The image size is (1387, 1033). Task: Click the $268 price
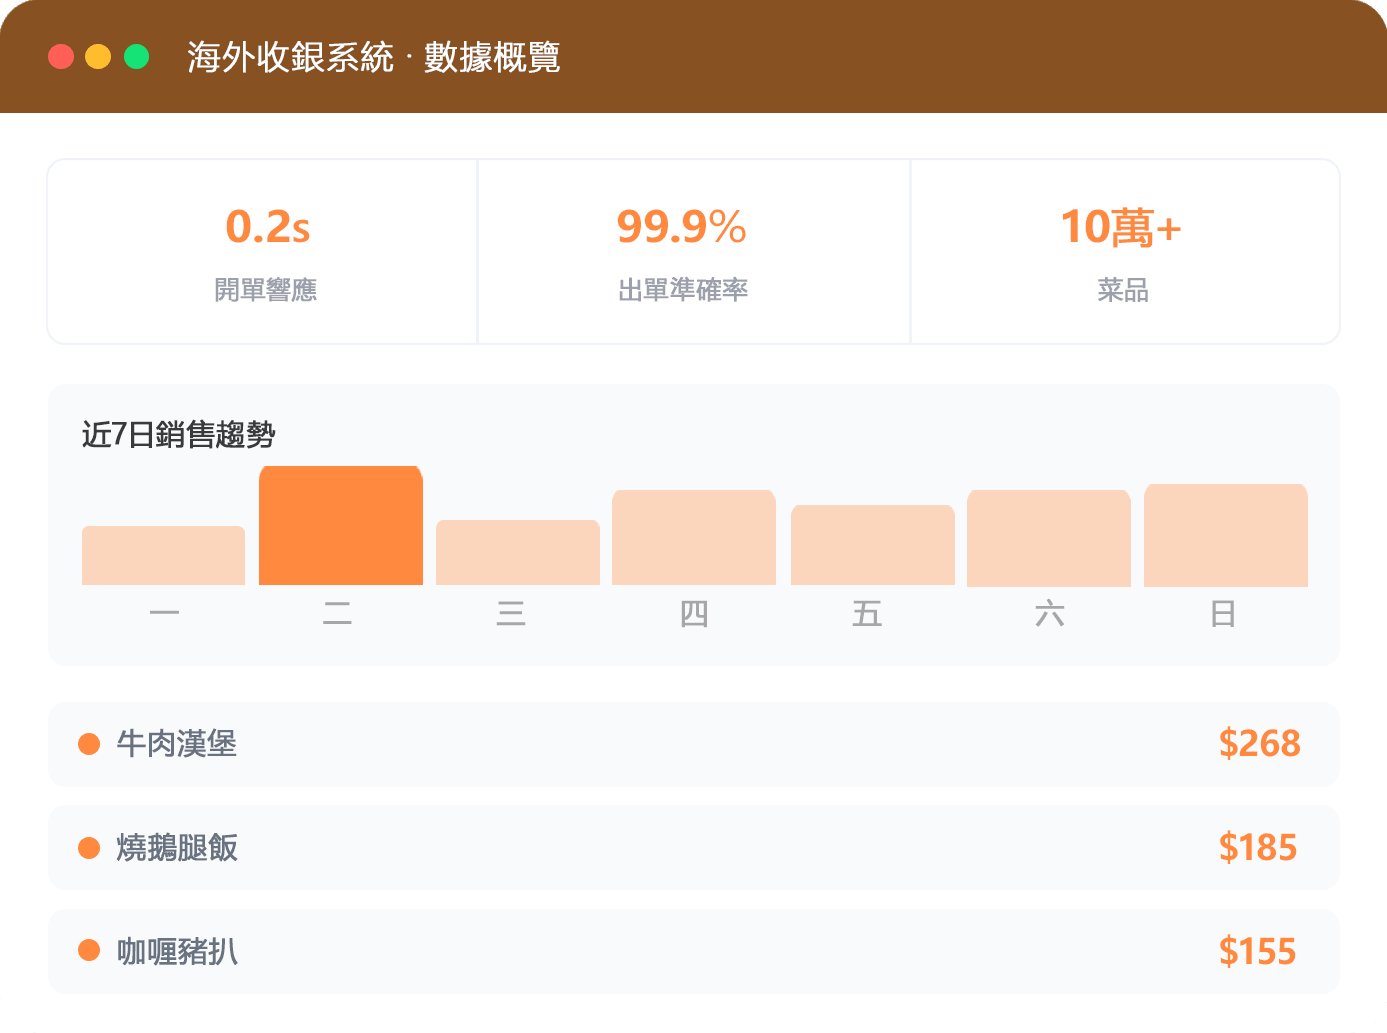pos(1260,744)
